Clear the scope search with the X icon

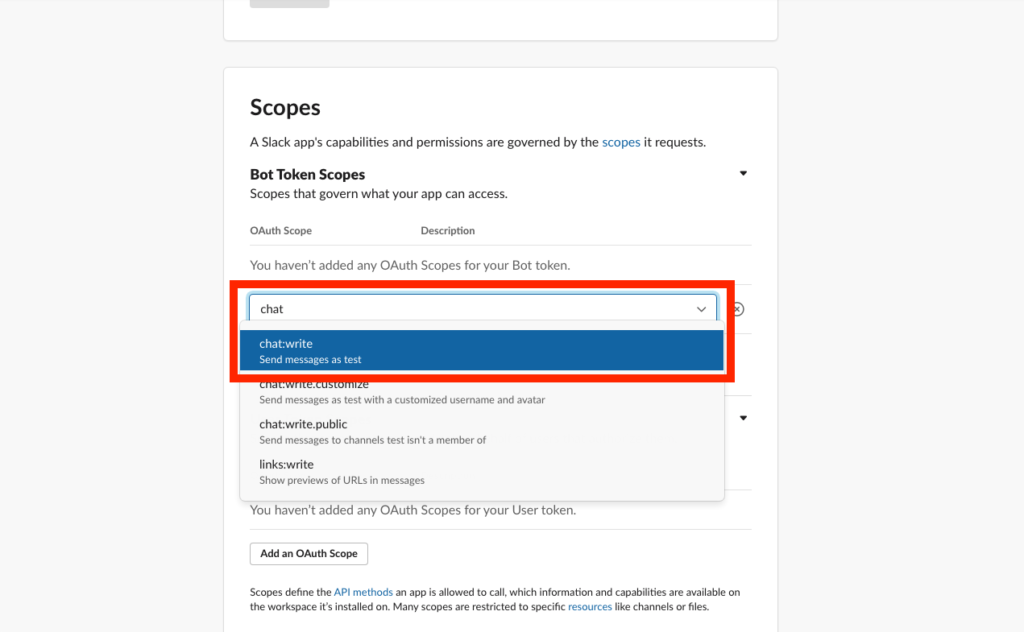(738, 309)
